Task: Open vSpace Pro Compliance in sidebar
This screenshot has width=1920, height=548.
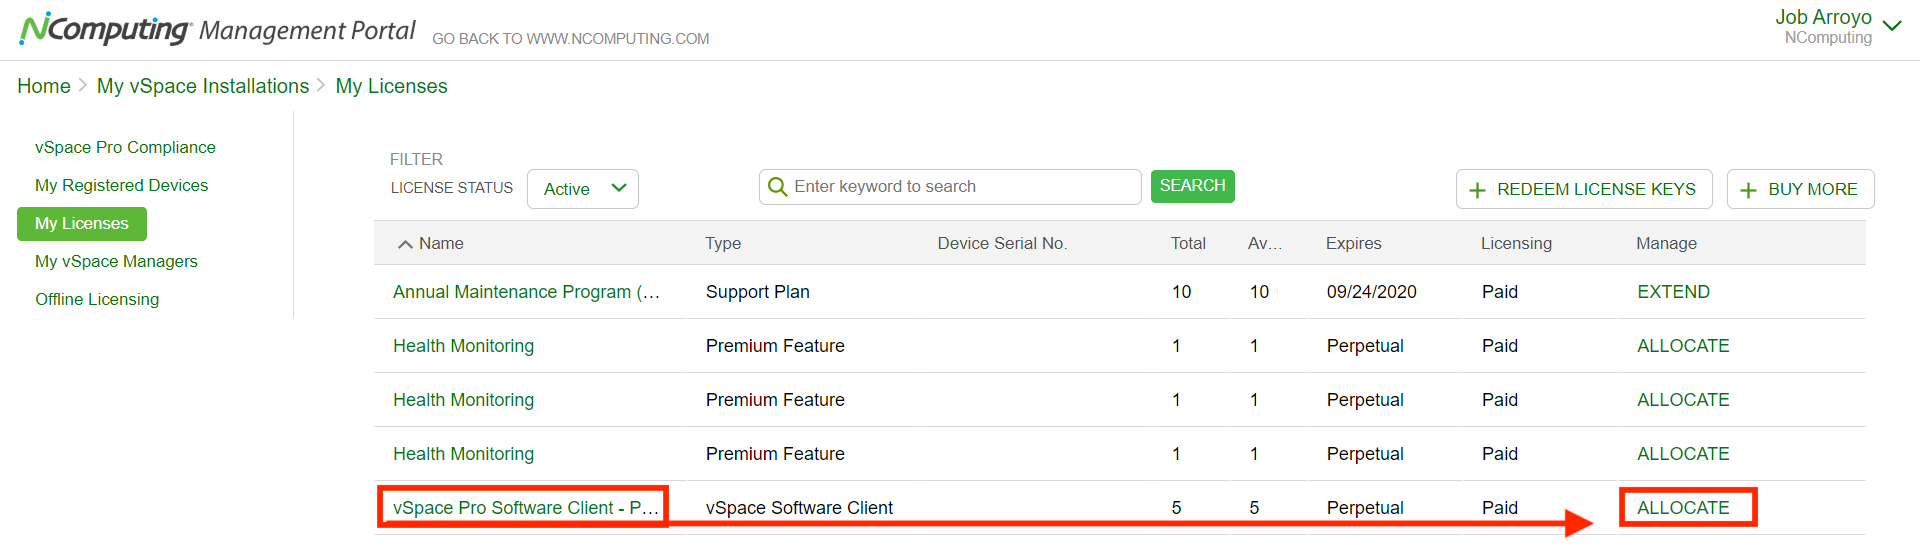Action: 125,147
